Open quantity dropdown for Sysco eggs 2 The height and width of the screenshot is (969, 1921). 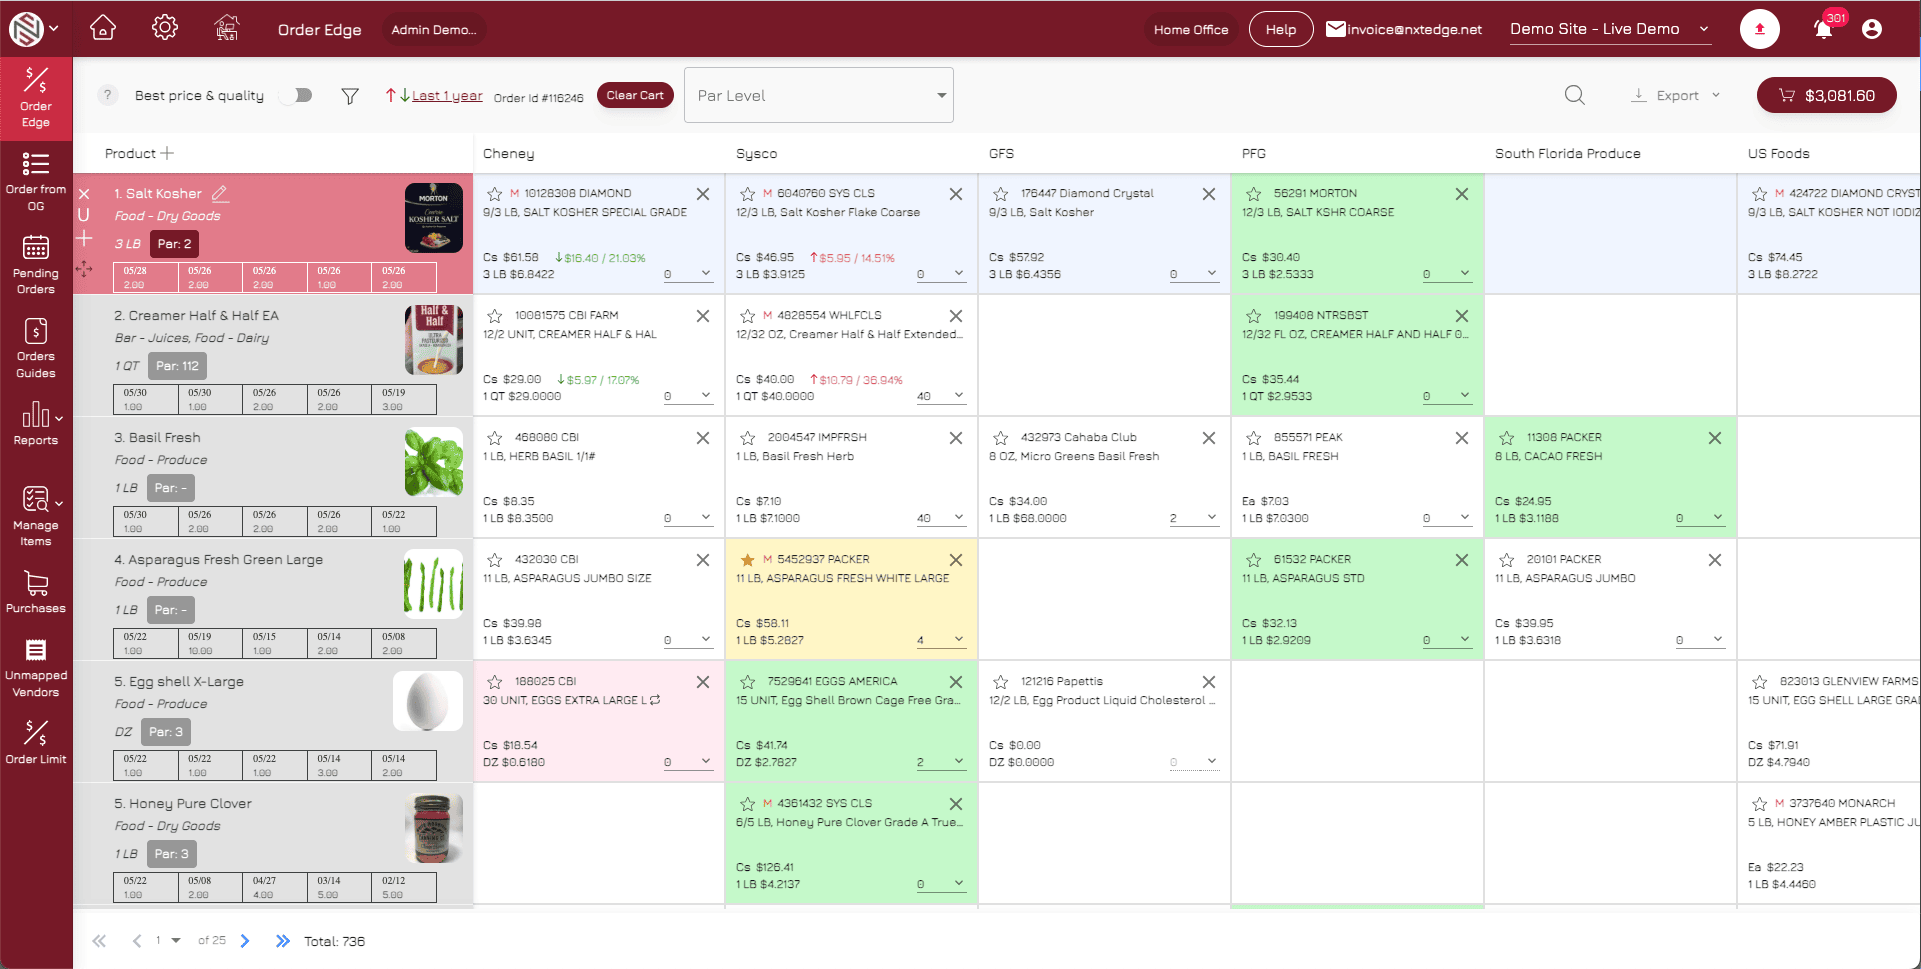click(x=941, y=762)
